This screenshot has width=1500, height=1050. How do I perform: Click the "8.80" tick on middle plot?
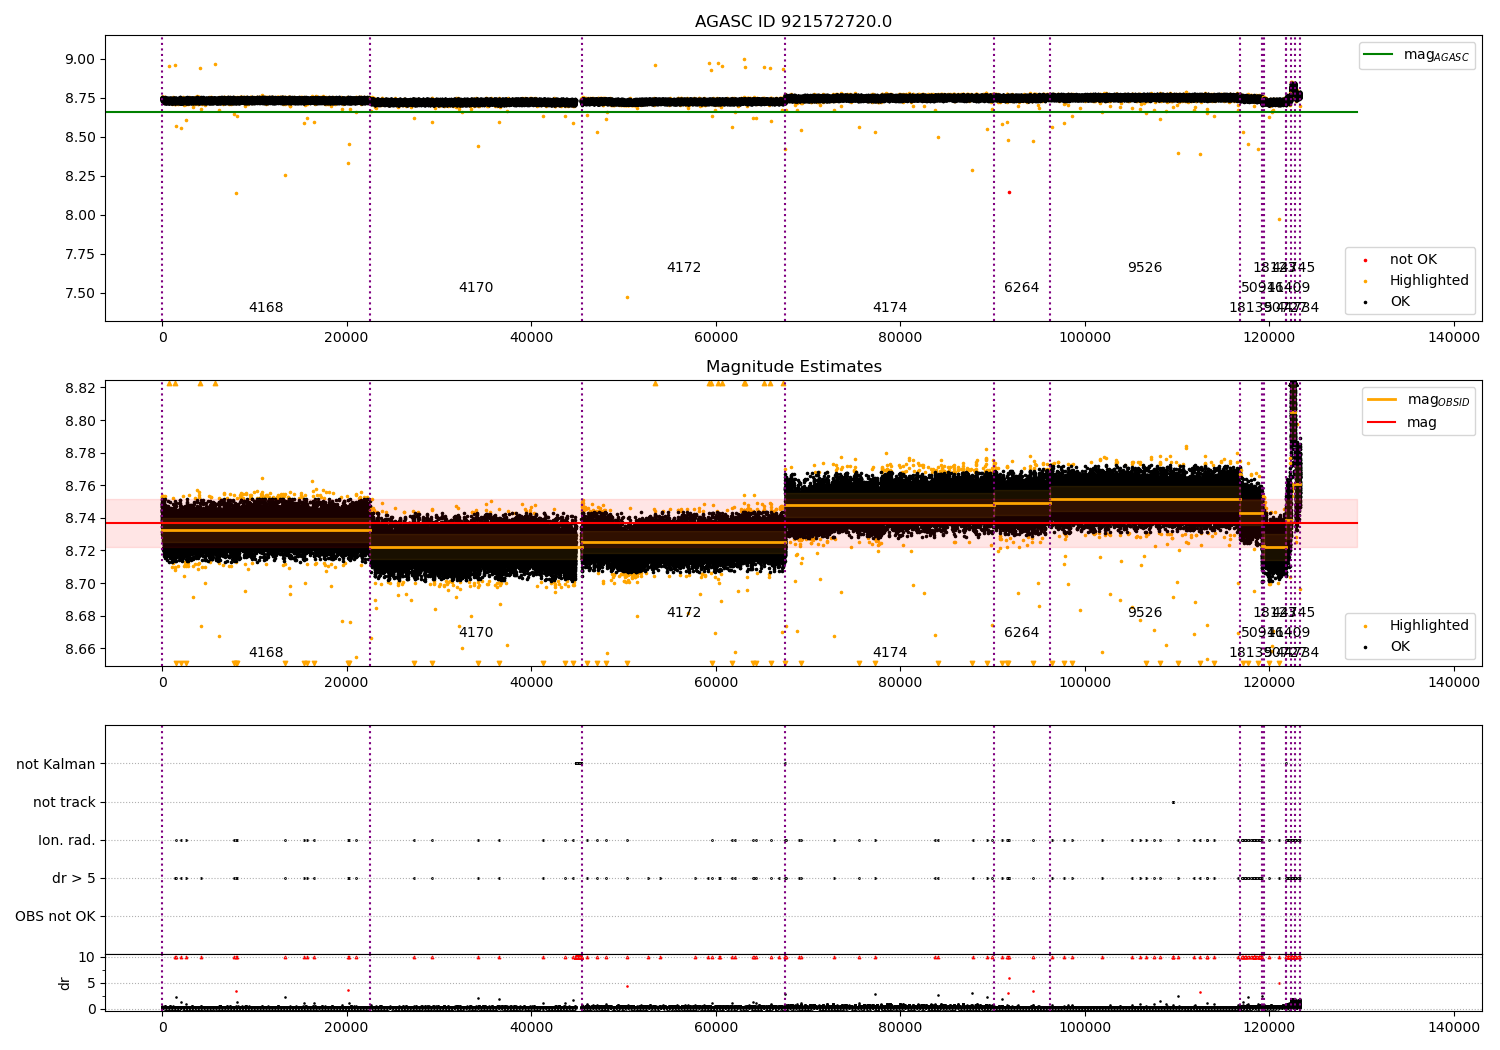(x=80, y=421)
